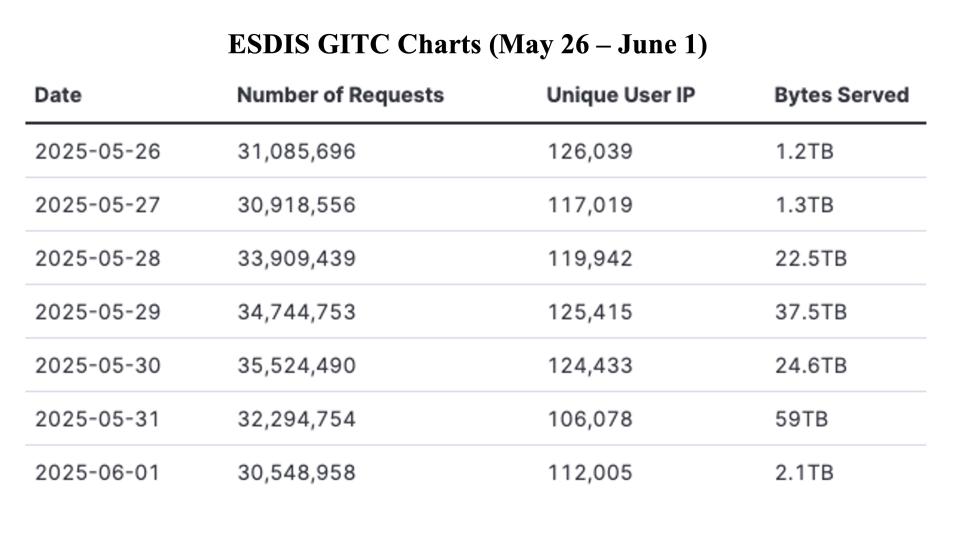Click the 34,744,753 requests value

coord(297,312)
